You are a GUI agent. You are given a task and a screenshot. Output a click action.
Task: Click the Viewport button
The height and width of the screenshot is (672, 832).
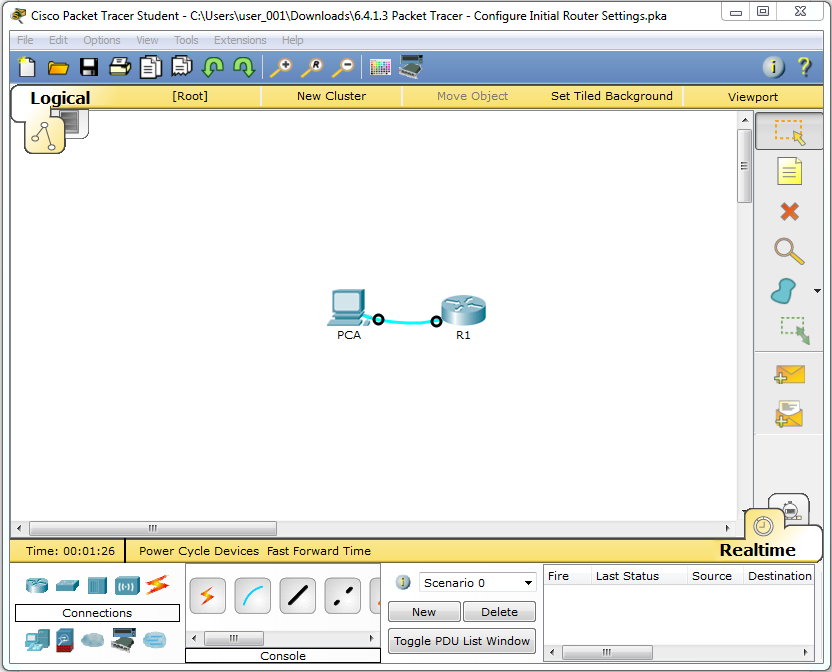(x=752, y=97)
